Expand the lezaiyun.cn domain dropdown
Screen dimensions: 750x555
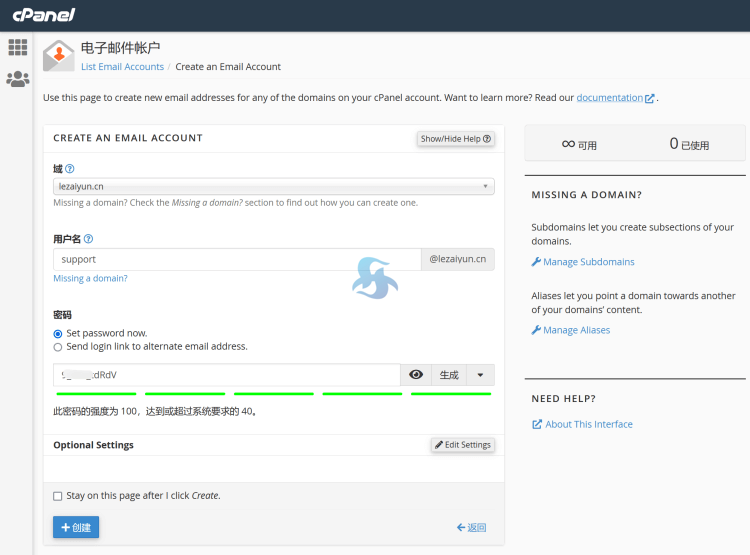[273, 186]
